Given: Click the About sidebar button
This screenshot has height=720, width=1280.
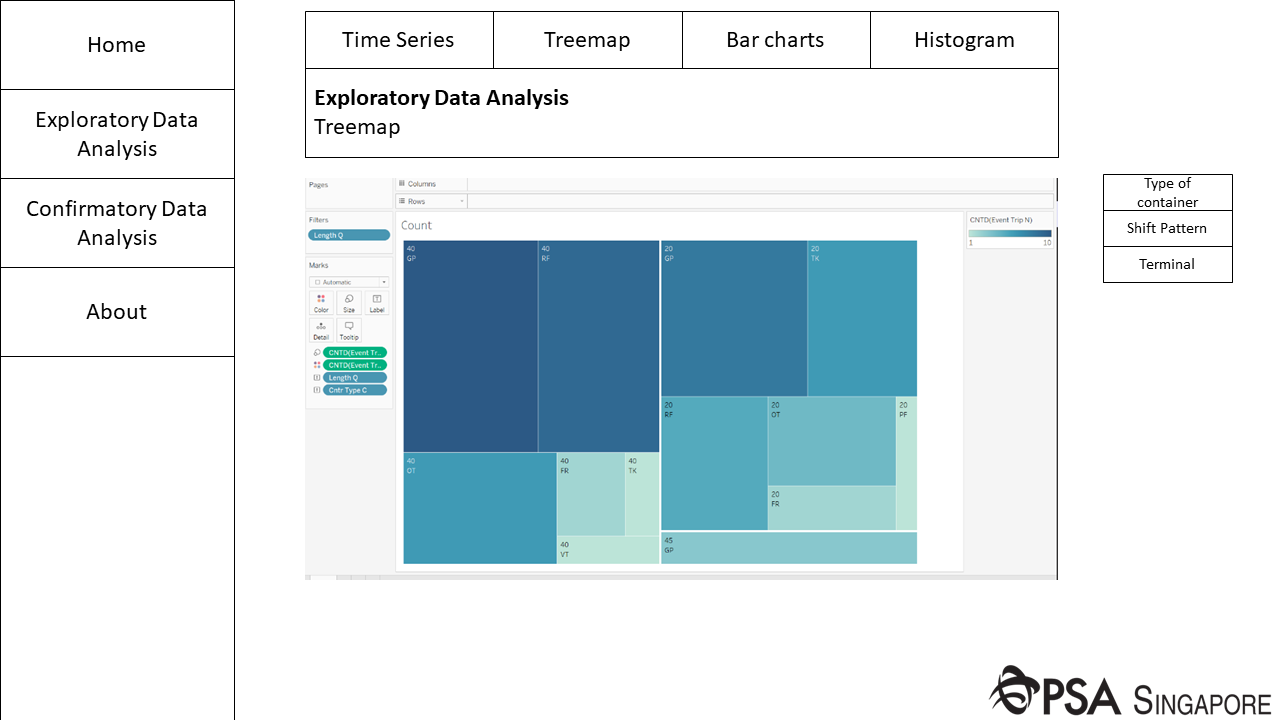Looking at the screenshot, I should click(x=117, y=312).
